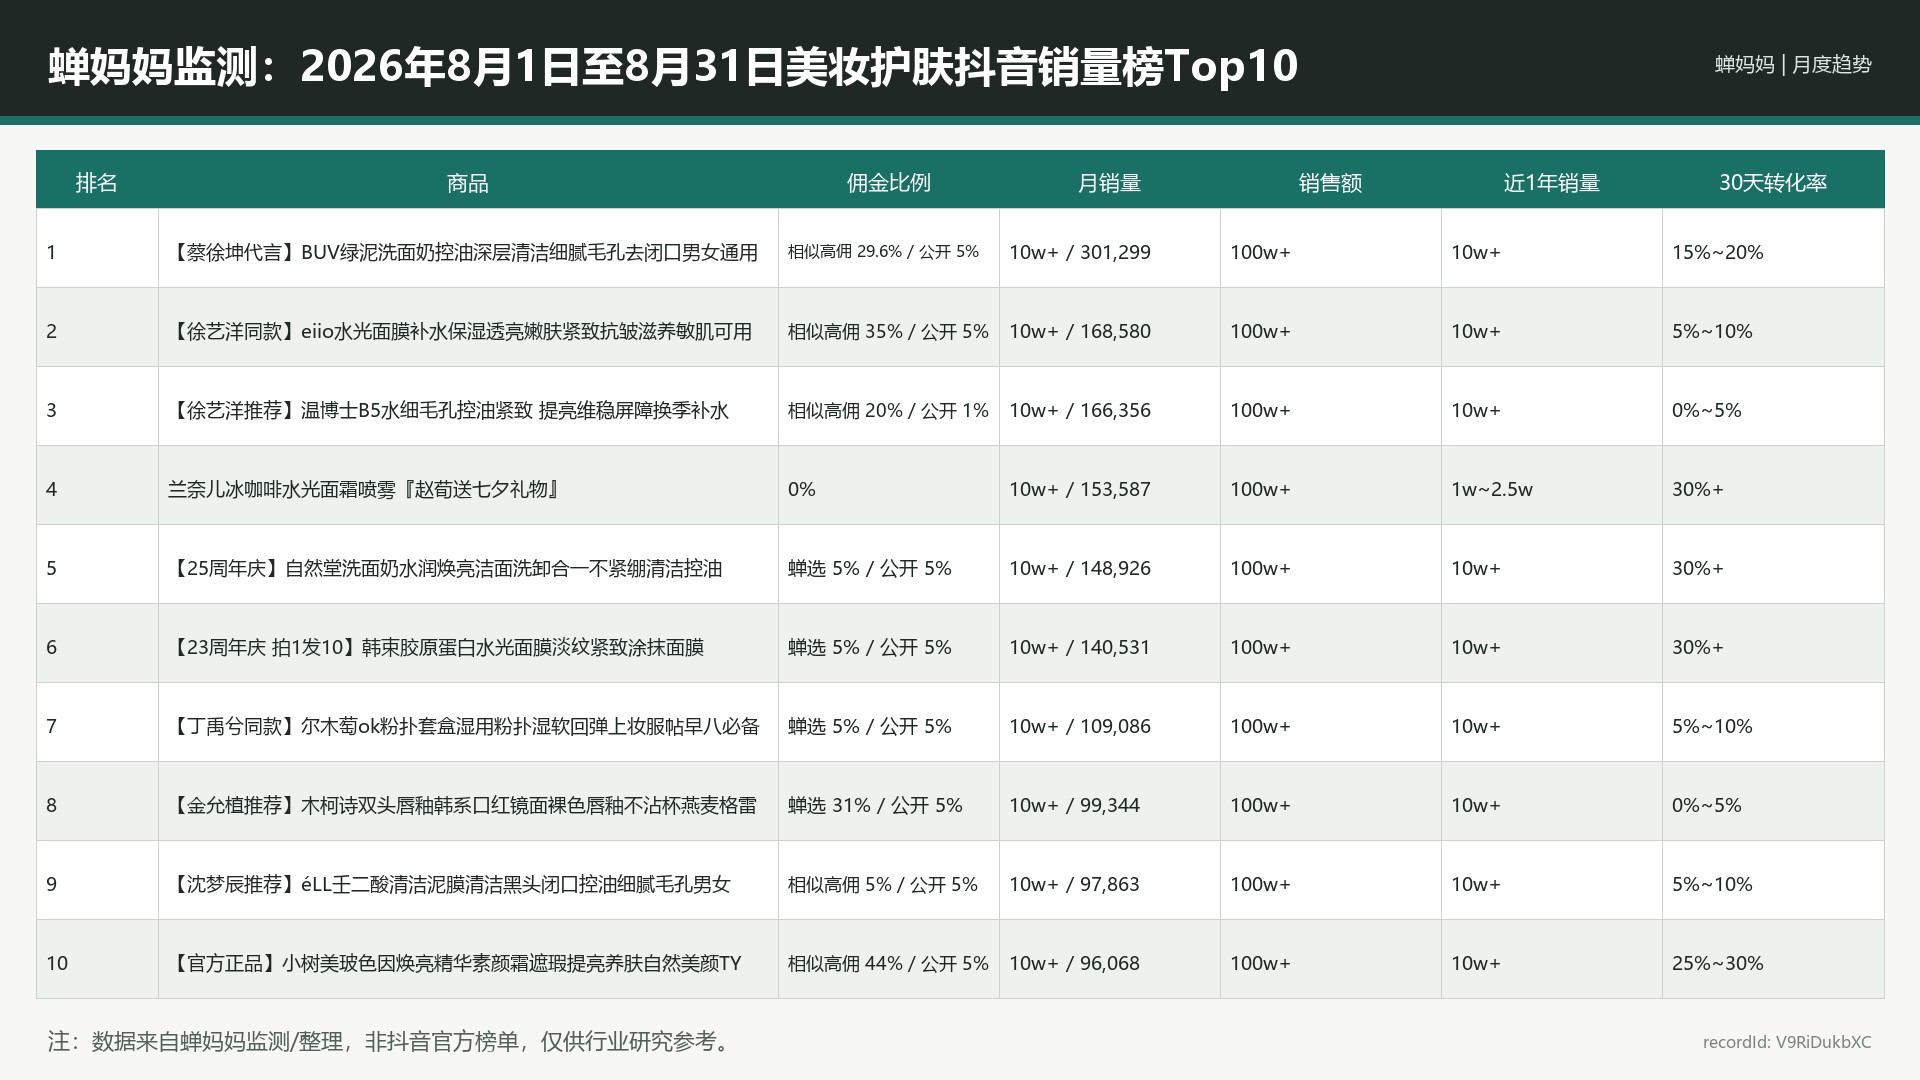1920x1080 pixels.
Task: Click monthly sales 10w+ / 99,344
Action: tap(1075, 805)
